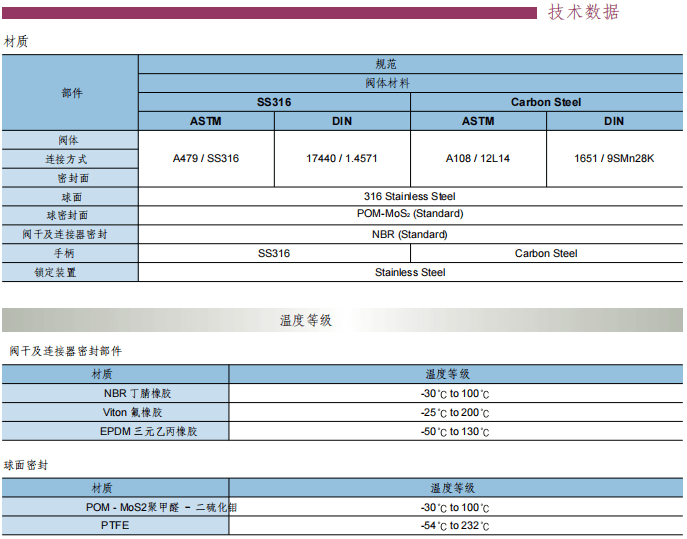Select the 部件 header cell
The image size is (687, 539).
(70, 92)
